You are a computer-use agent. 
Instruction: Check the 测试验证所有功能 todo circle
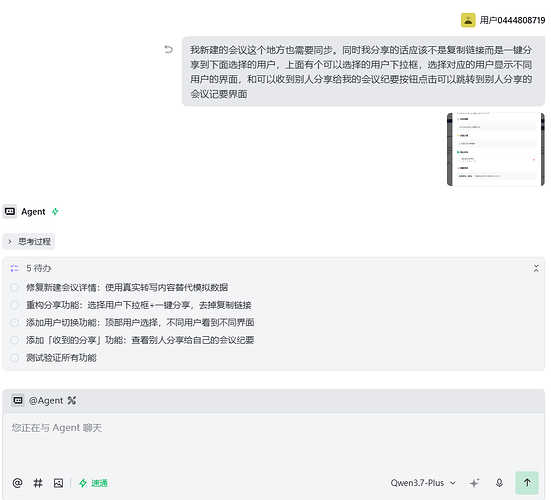(x=14, y=358)
